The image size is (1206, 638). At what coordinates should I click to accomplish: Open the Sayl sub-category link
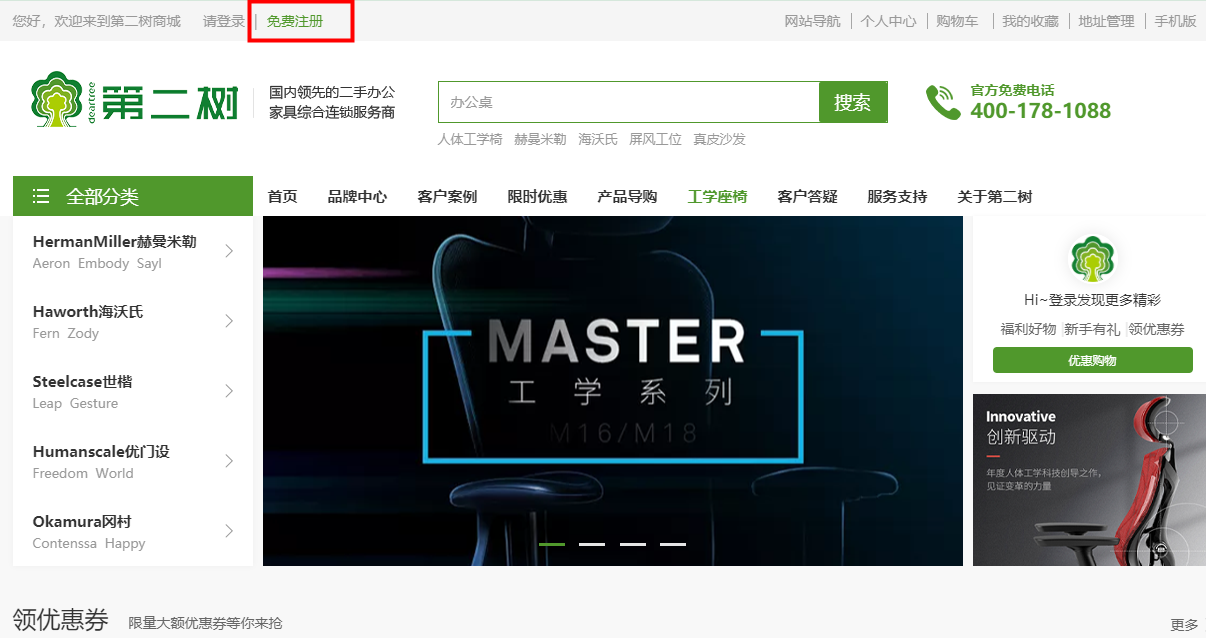149,264
